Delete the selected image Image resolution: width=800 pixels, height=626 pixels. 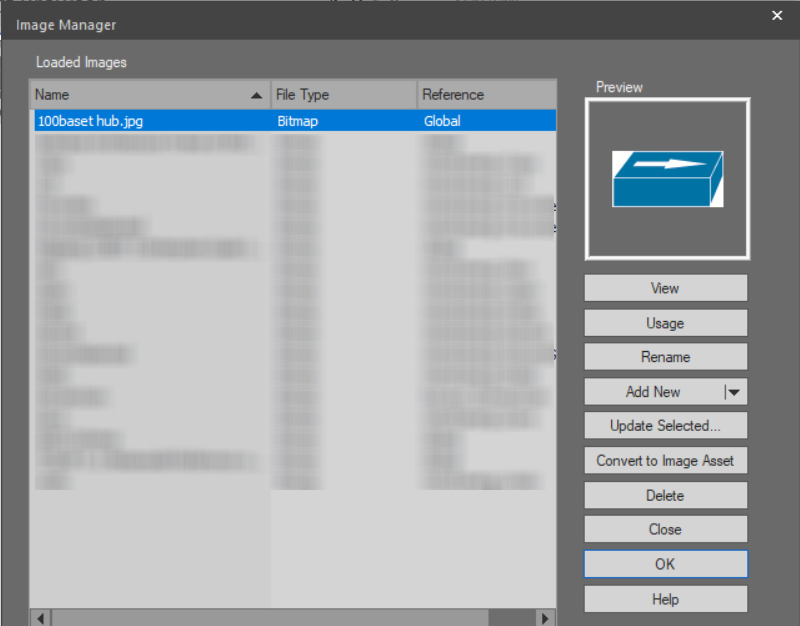coord(665,495)
